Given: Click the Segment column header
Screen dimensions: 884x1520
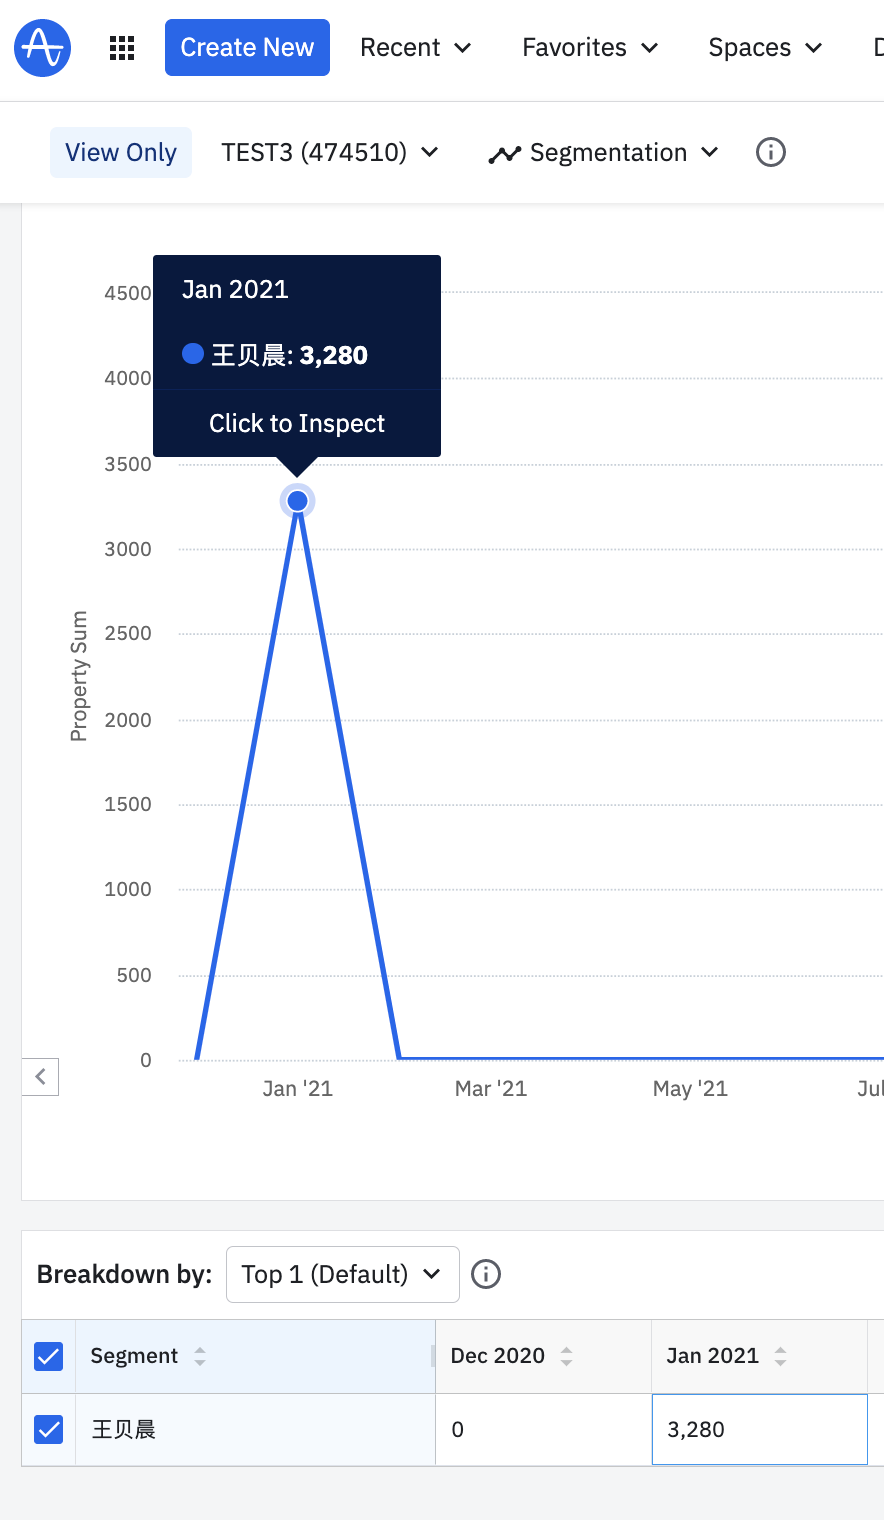Looking at the screenshot, I should tap(255, 1356).
